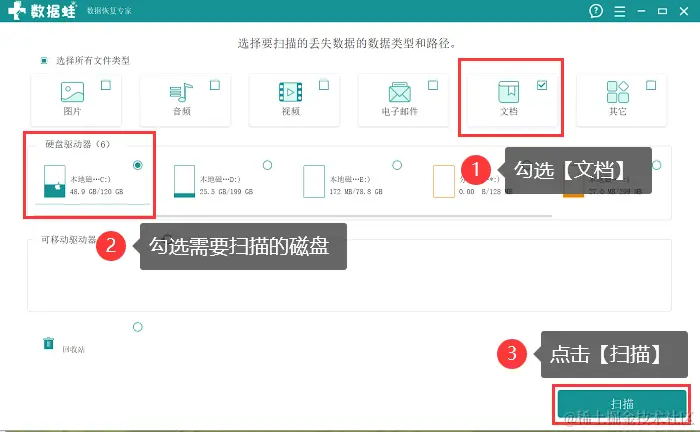
Task: Click the 文档 label under document icon
Action: click(509, 111)
